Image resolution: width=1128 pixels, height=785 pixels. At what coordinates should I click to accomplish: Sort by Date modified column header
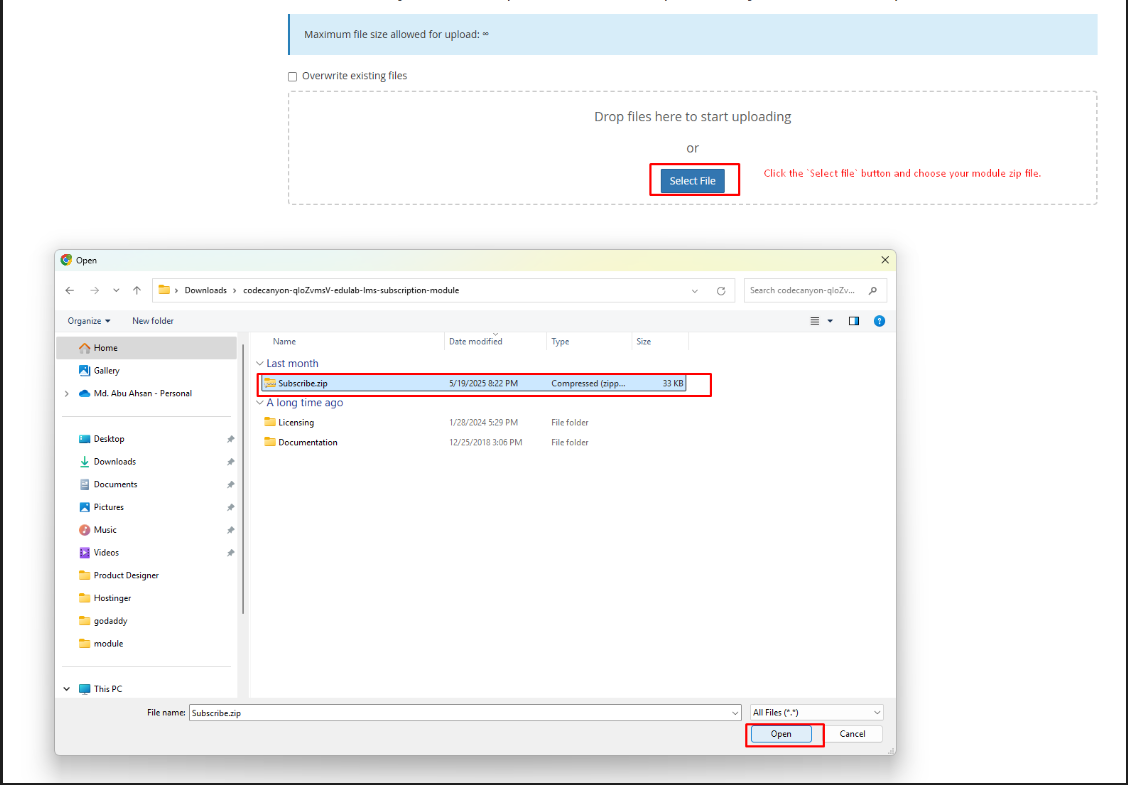(x=476, y=342)
